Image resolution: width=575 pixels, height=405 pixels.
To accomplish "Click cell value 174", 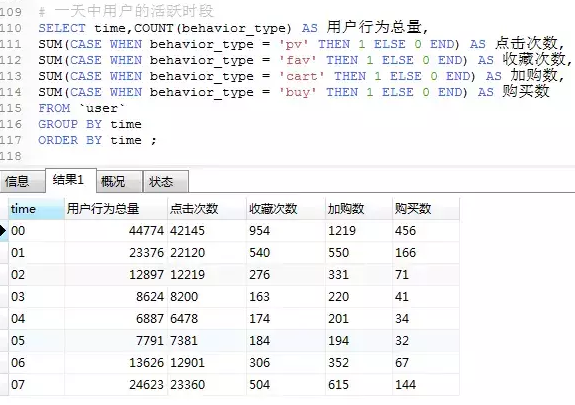I will tap(260, 319).
